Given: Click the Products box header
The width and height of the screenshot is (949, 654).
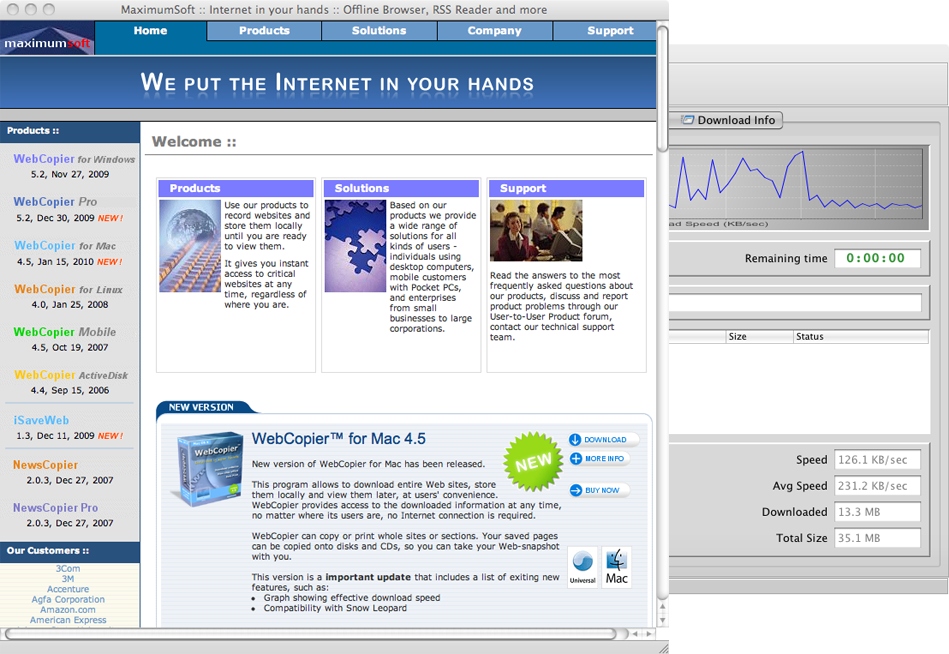Looking at the screenshot, I should pyautogui.click(x=236, y=188).
